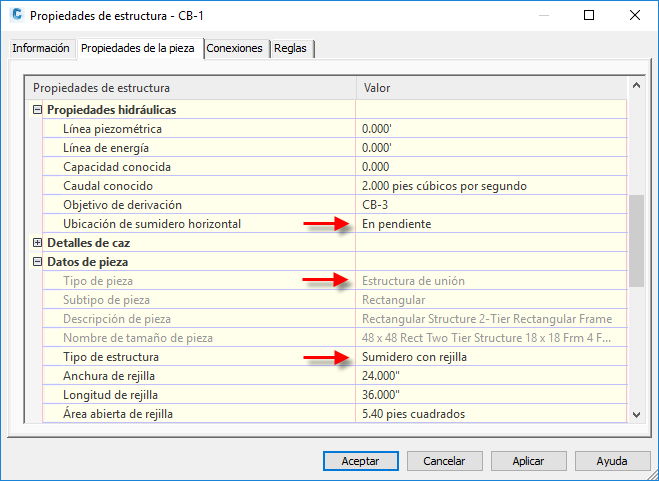Click the Cancelar button
The image size is (659, 481).
coord(444,461)
